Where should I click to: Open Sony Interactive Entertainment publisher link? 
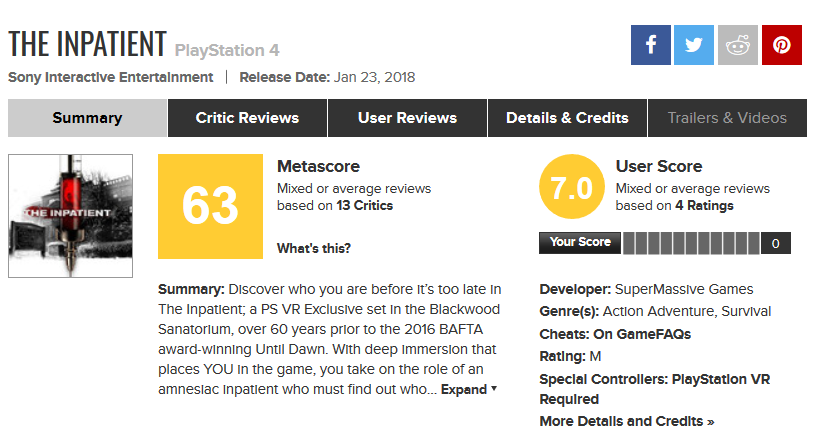coord(111,77)
